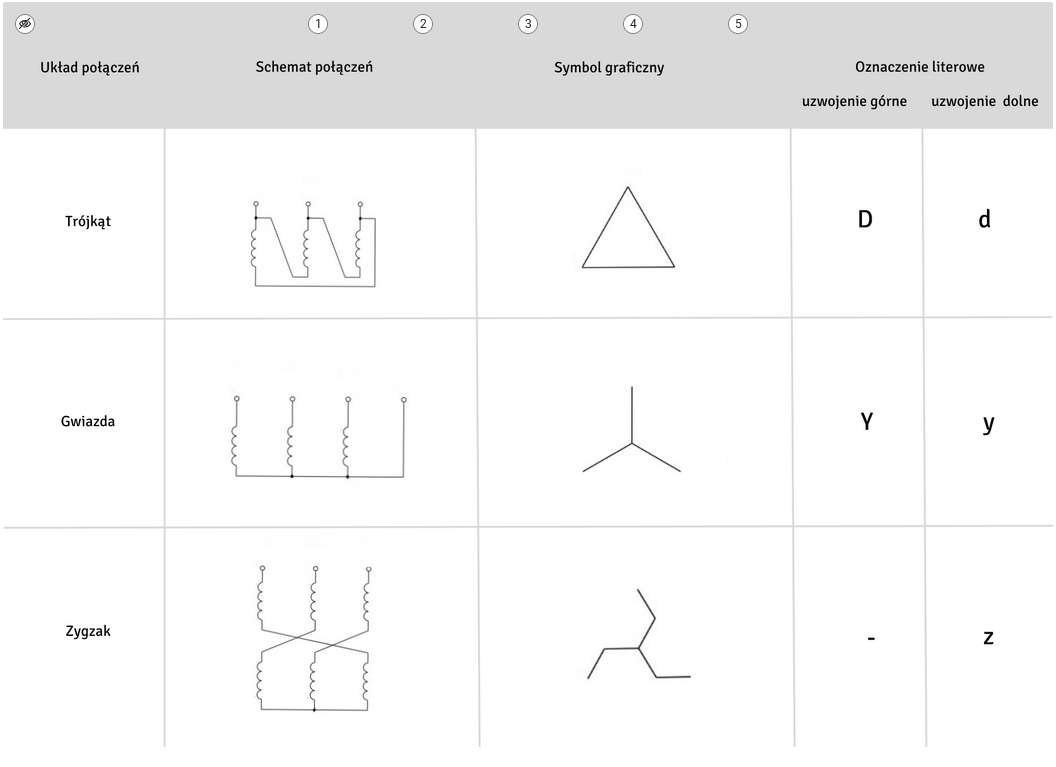Toggle the crossed-eye visibility icon

click(25, 24)
